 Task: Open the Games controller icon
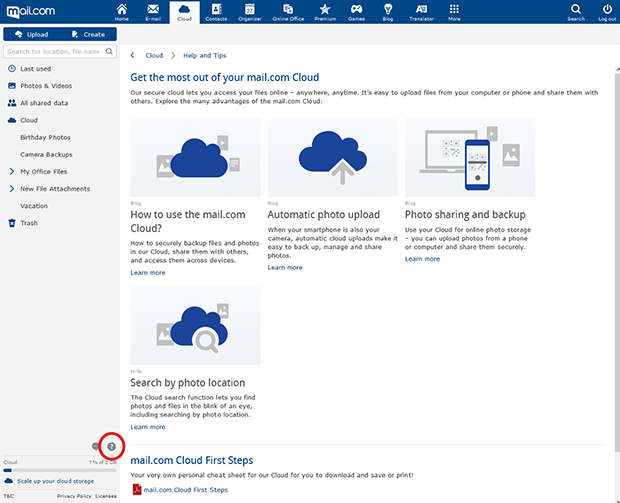pos(356,12)
